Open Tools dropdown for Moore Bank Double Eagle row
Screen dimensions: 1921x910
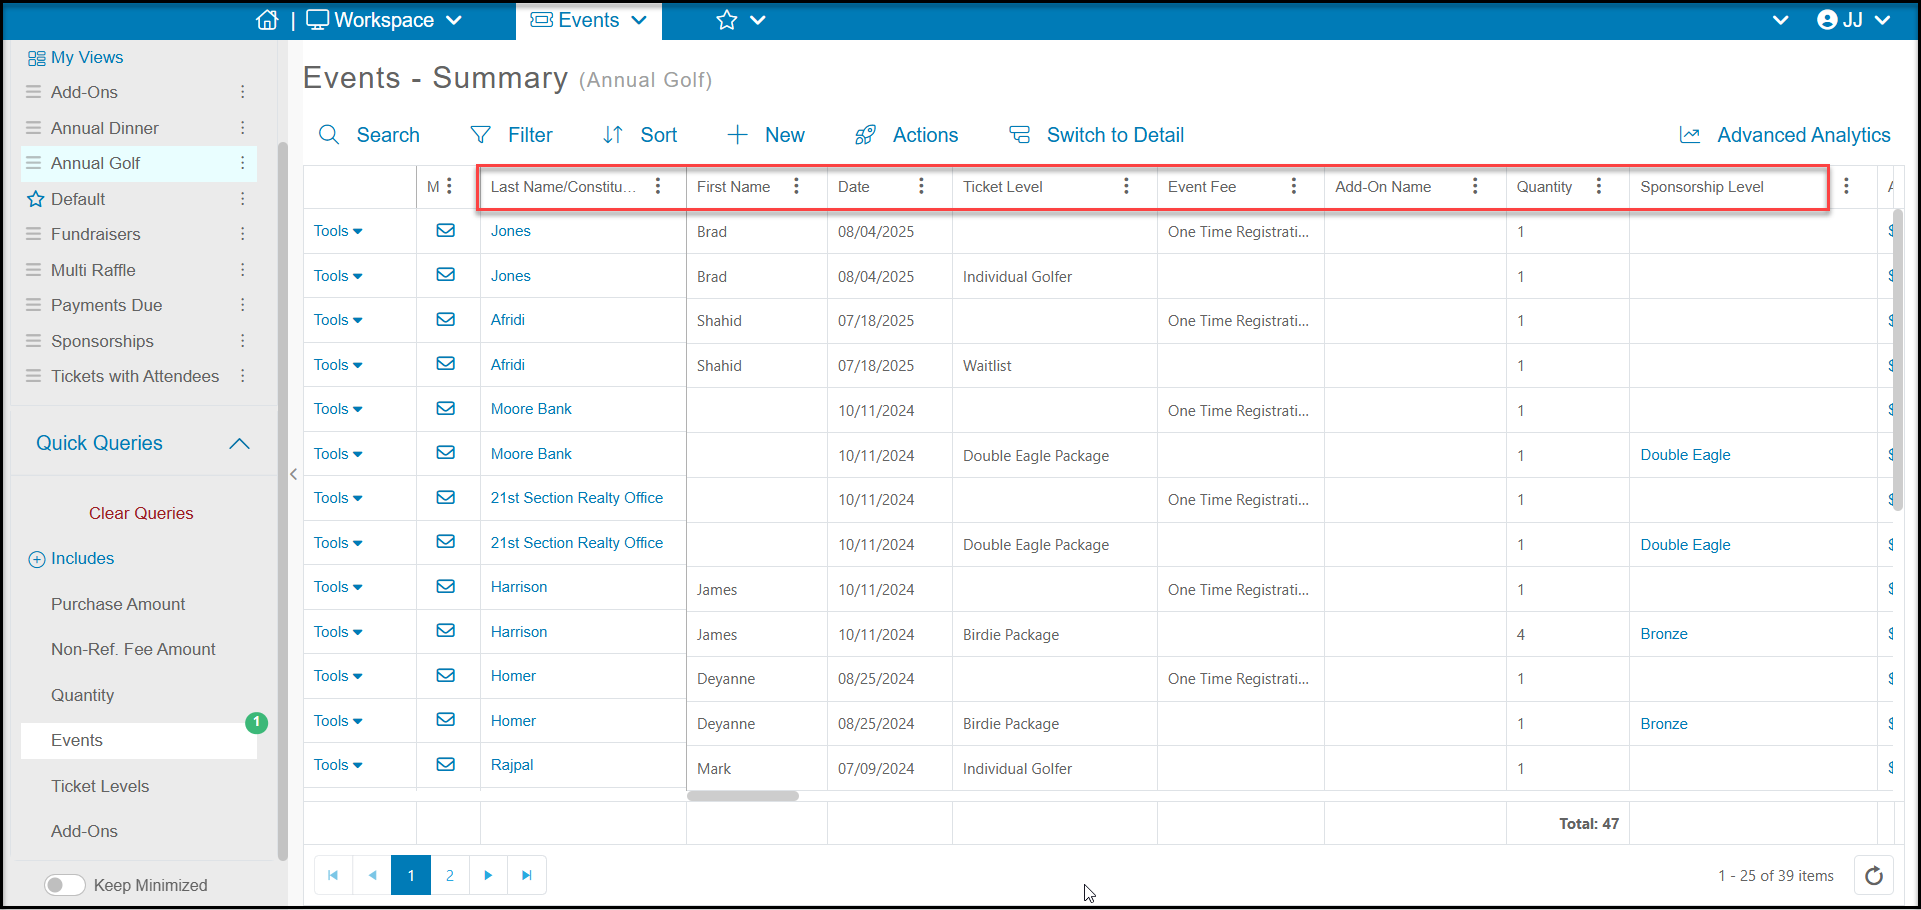[x=338, y=454]
